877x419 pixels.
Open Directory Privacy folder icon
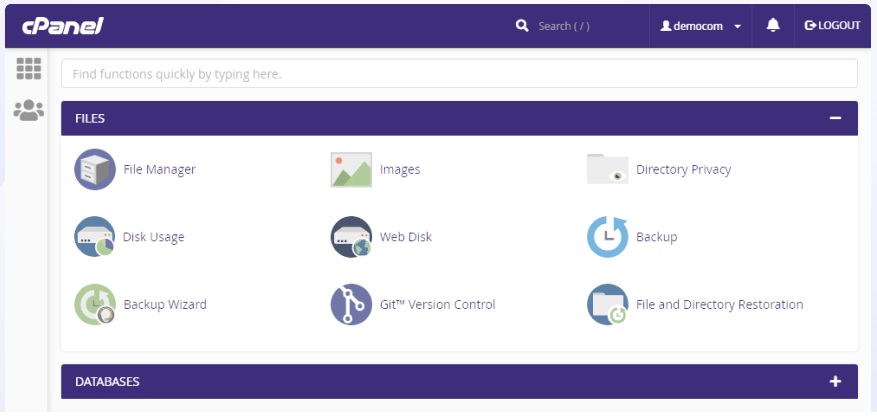point(607,169)
